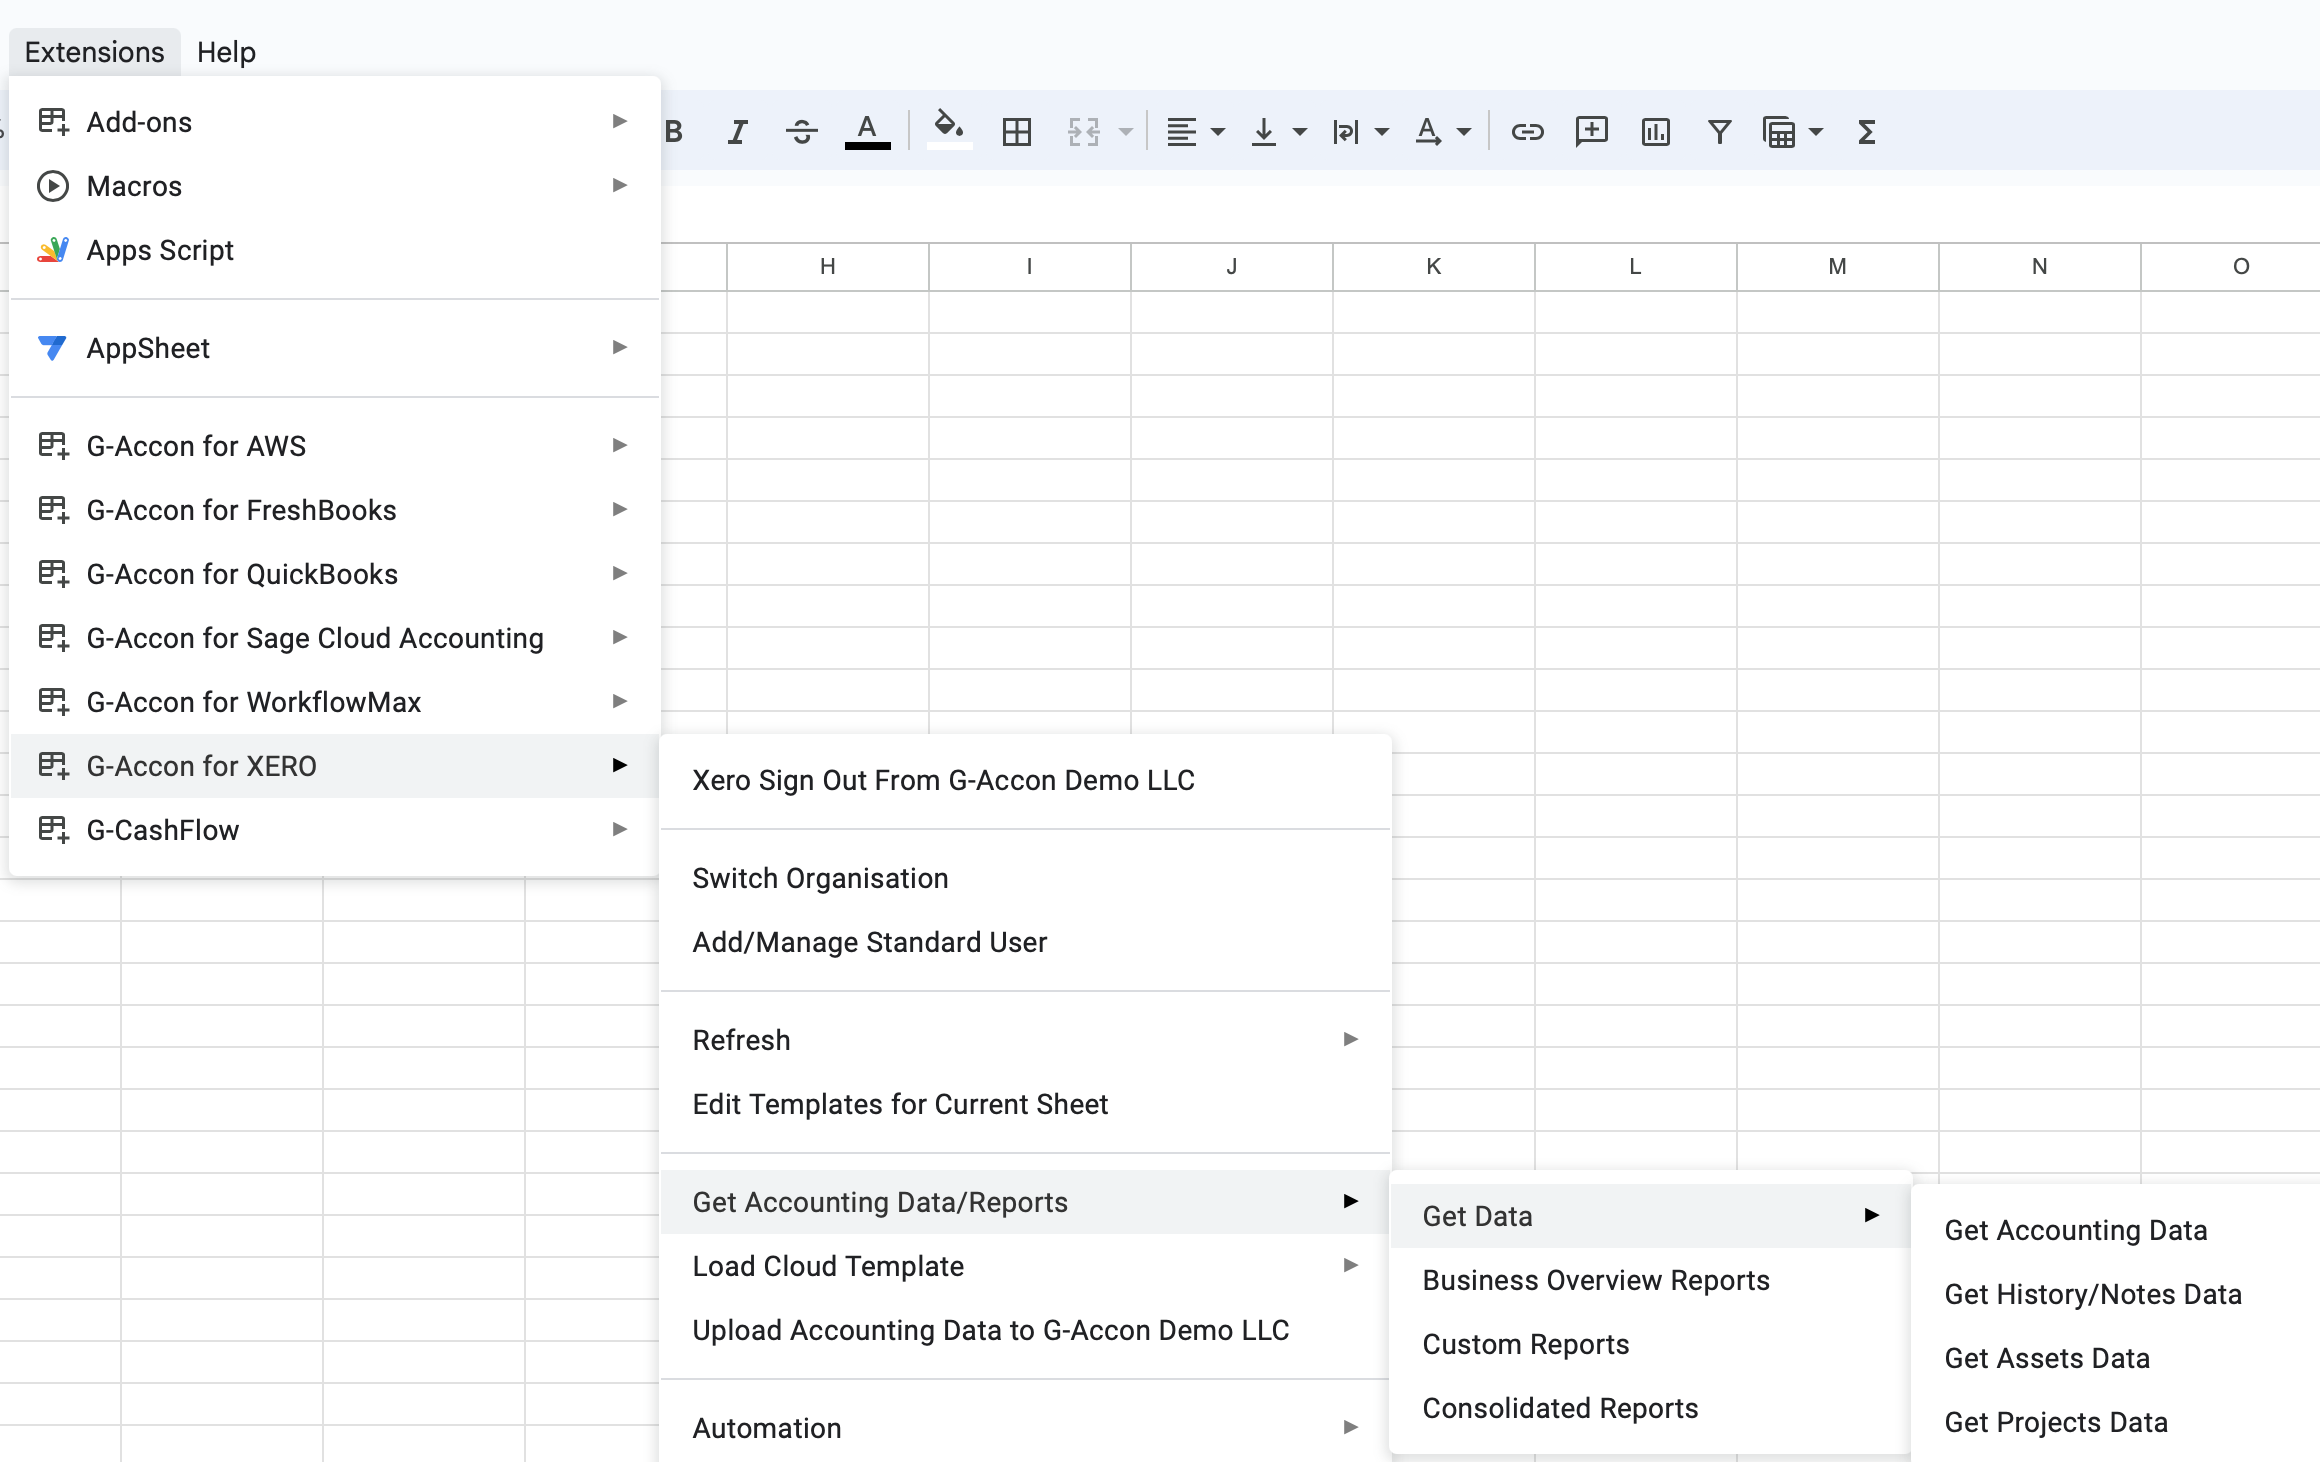This screenshot has width=2320, height=1462.
Task: Open the Macros submenu
Action: coord(335,186)
